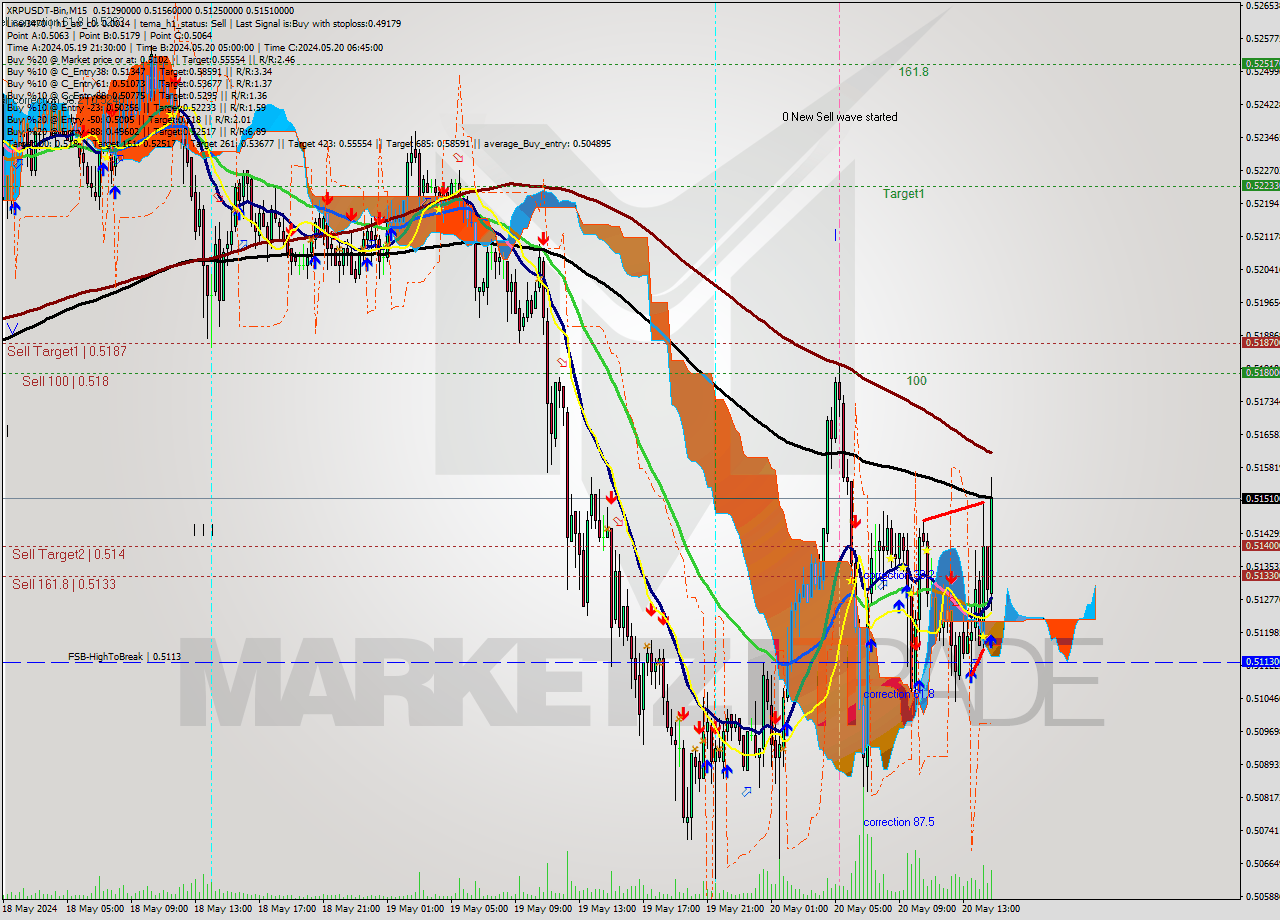Click the '19 May 09:00' time label
Viewport: 1280px width, 920px height.
(544, 909)
